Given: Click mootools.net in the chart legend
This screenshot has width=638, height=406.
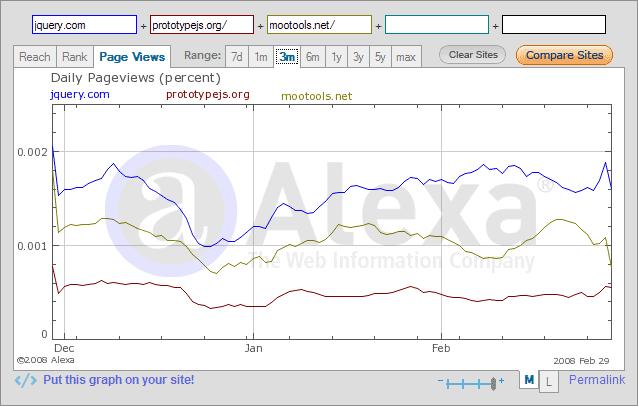Looking at the screenshot, I should [317, 96].
